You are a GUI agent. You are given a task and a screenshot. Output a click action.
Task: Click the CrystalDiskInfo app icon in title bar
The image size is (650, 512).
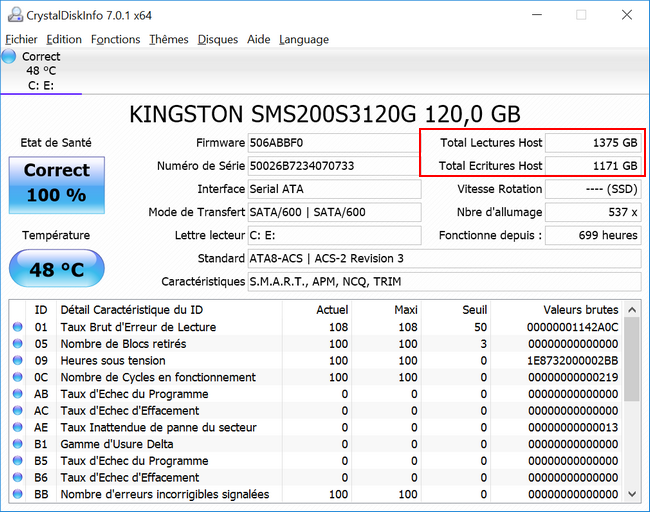(15, 15)
